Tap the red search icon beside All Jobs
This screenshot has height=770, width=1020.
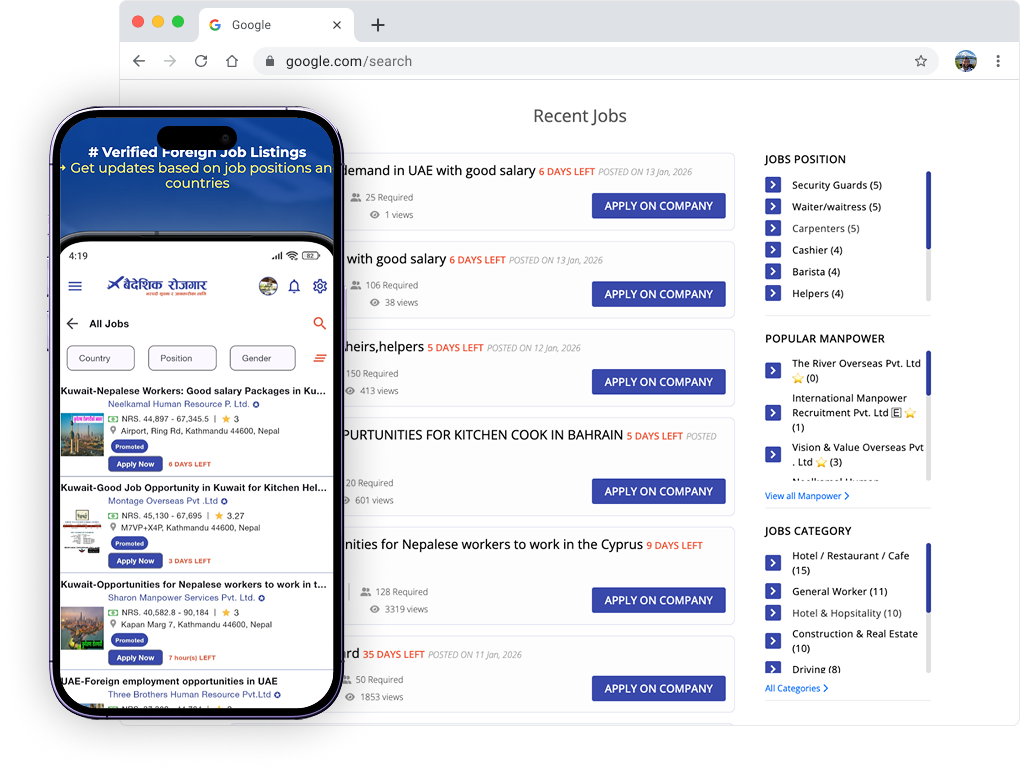[x=320, y=323]
